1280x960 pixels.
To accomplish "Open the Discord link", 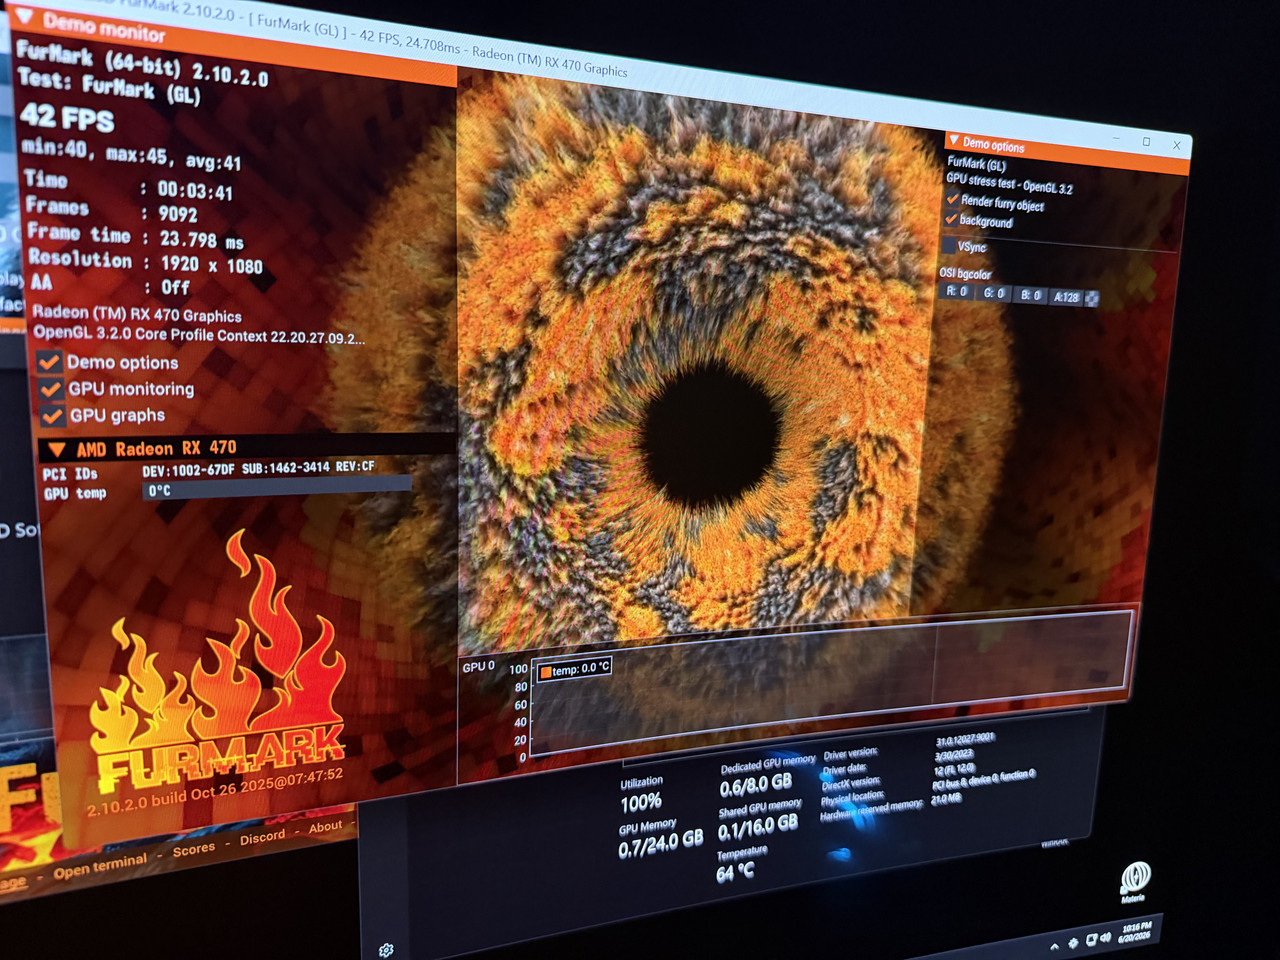I will (262, 837).
